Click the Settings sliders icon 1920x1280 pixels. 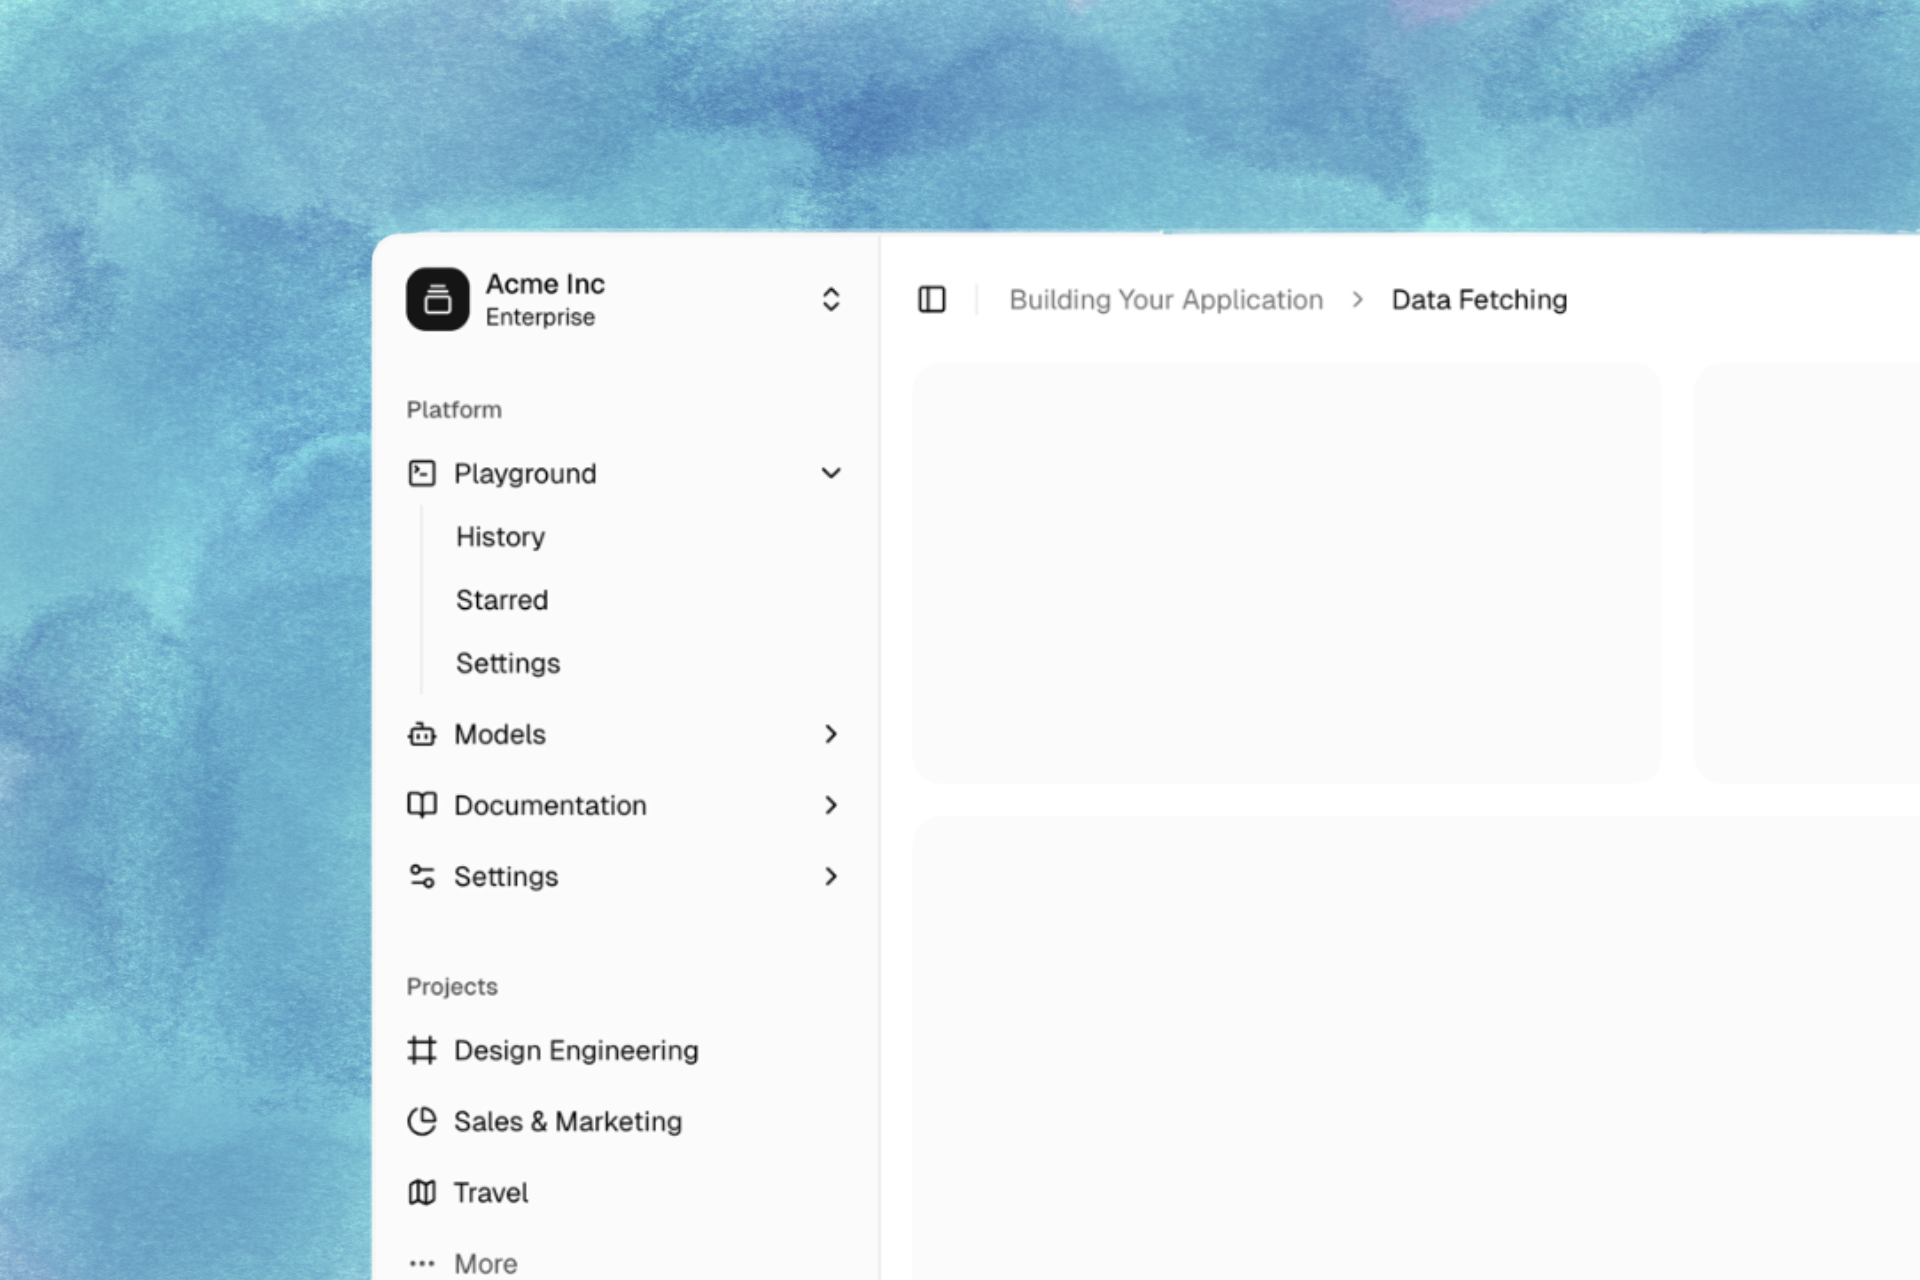422,876
